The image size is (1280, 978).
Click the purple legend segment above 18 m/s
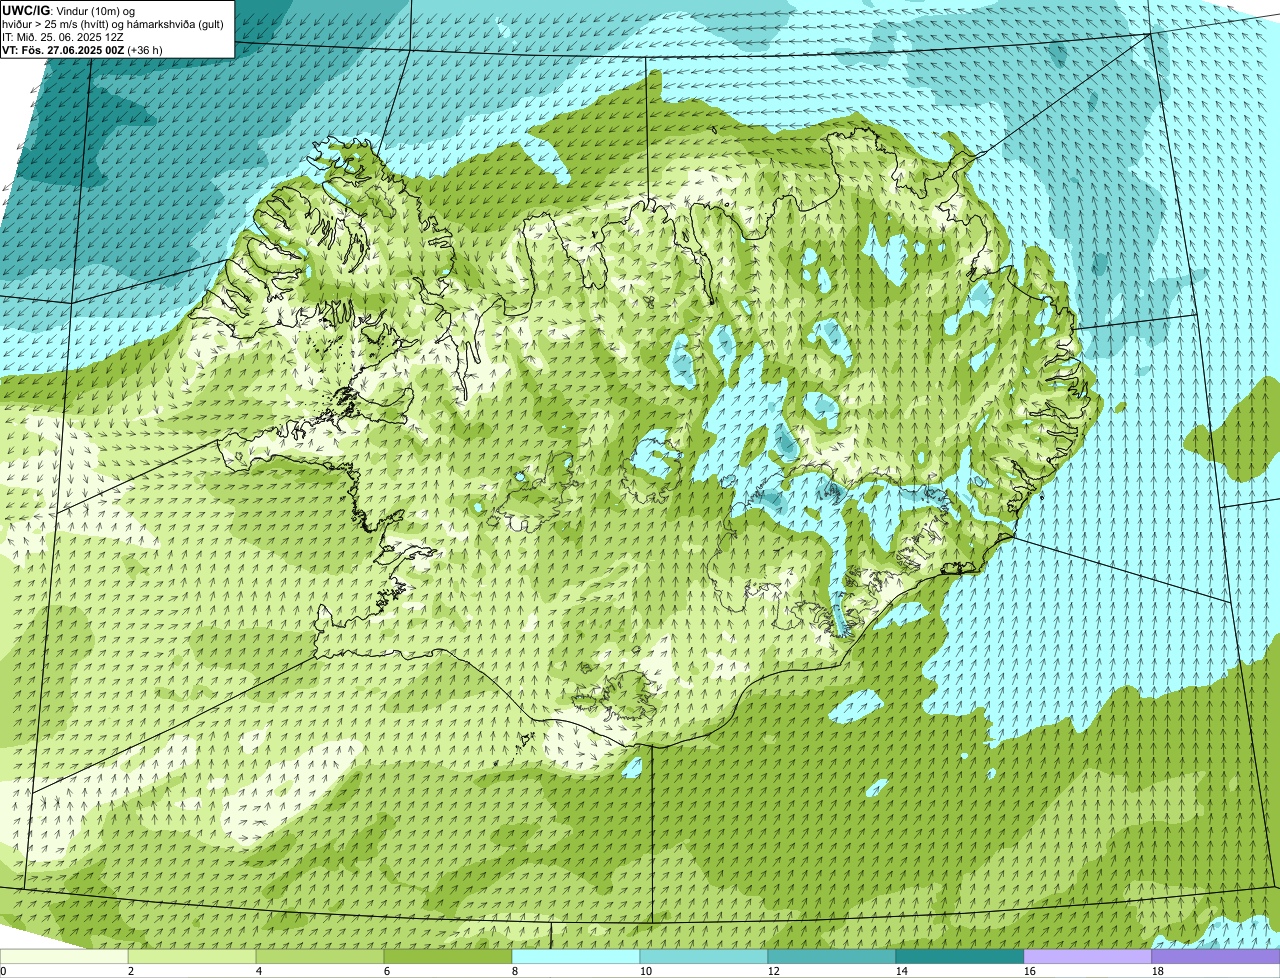(x=1216, y=957)
